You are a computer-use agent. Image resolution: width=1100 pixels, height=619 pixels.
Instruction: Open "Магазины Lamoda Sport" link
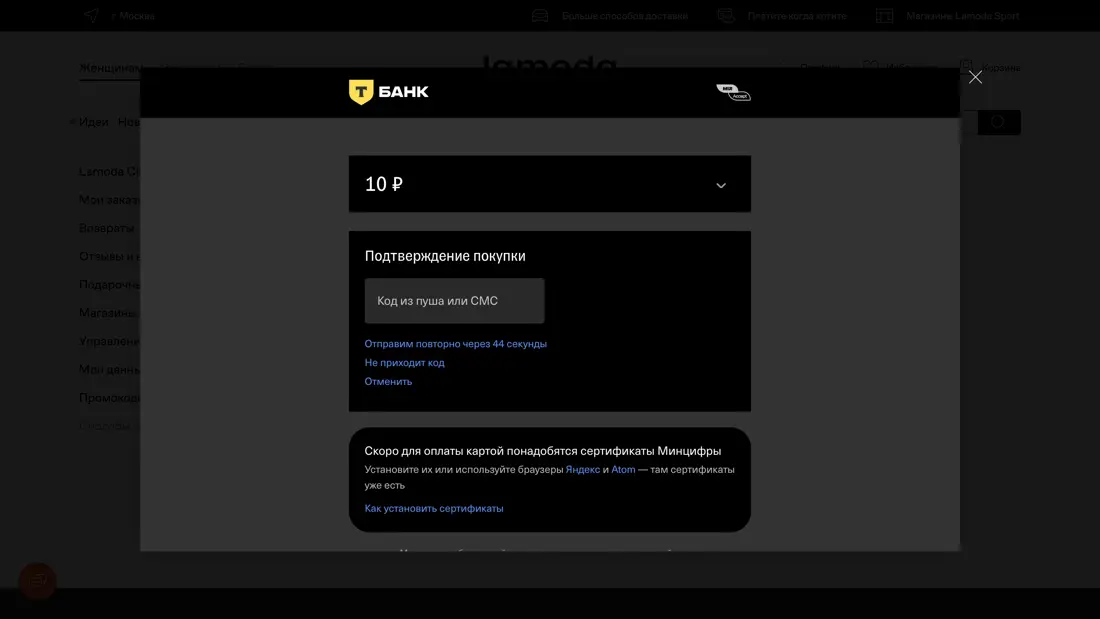click(x=962, y=15)
